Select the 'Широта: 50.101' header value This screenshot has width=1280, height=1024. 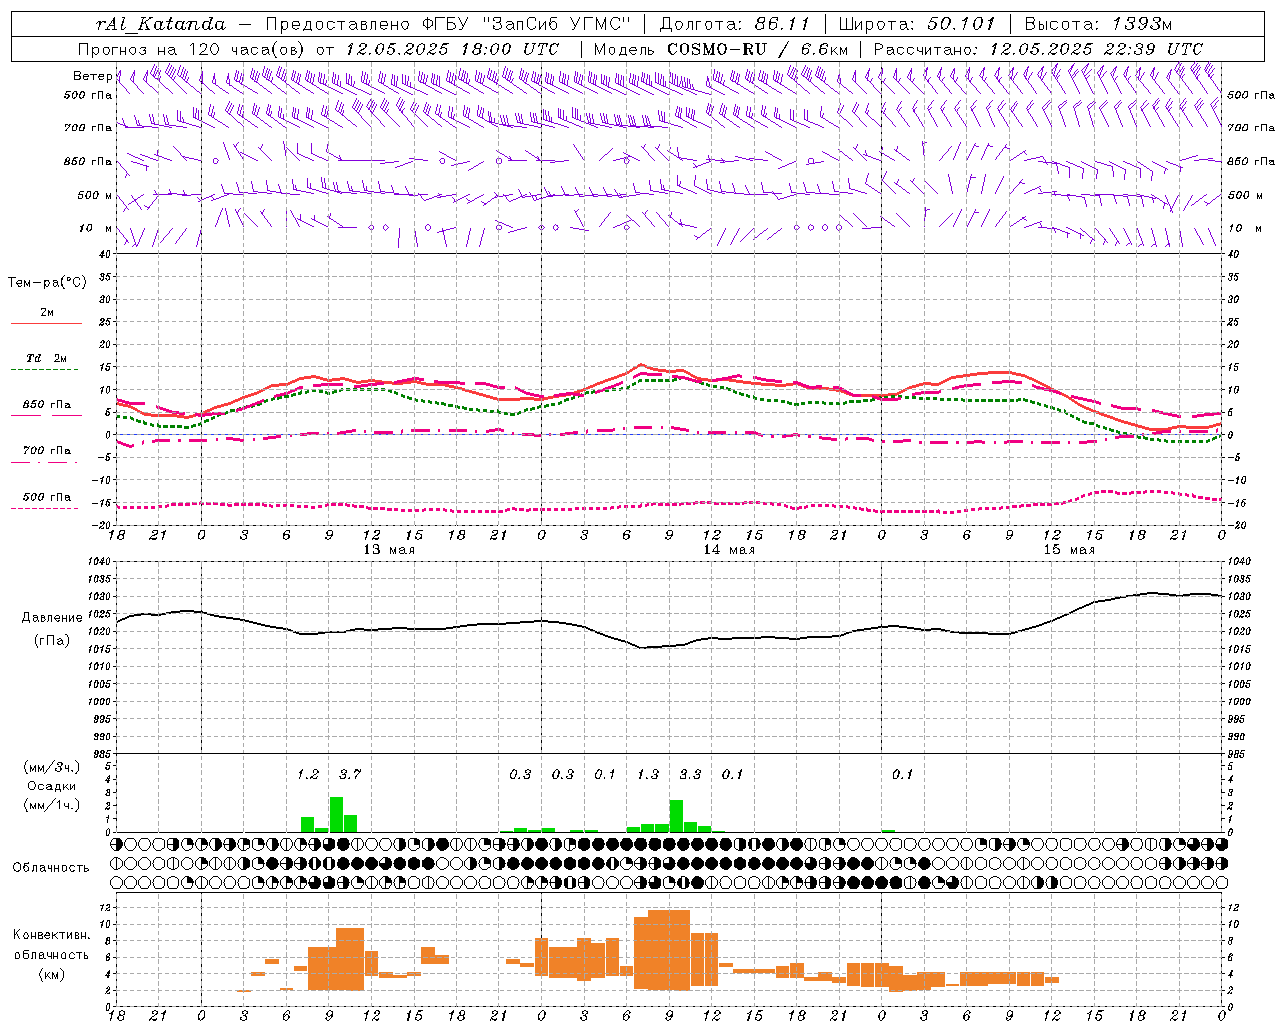coord(917,24)
